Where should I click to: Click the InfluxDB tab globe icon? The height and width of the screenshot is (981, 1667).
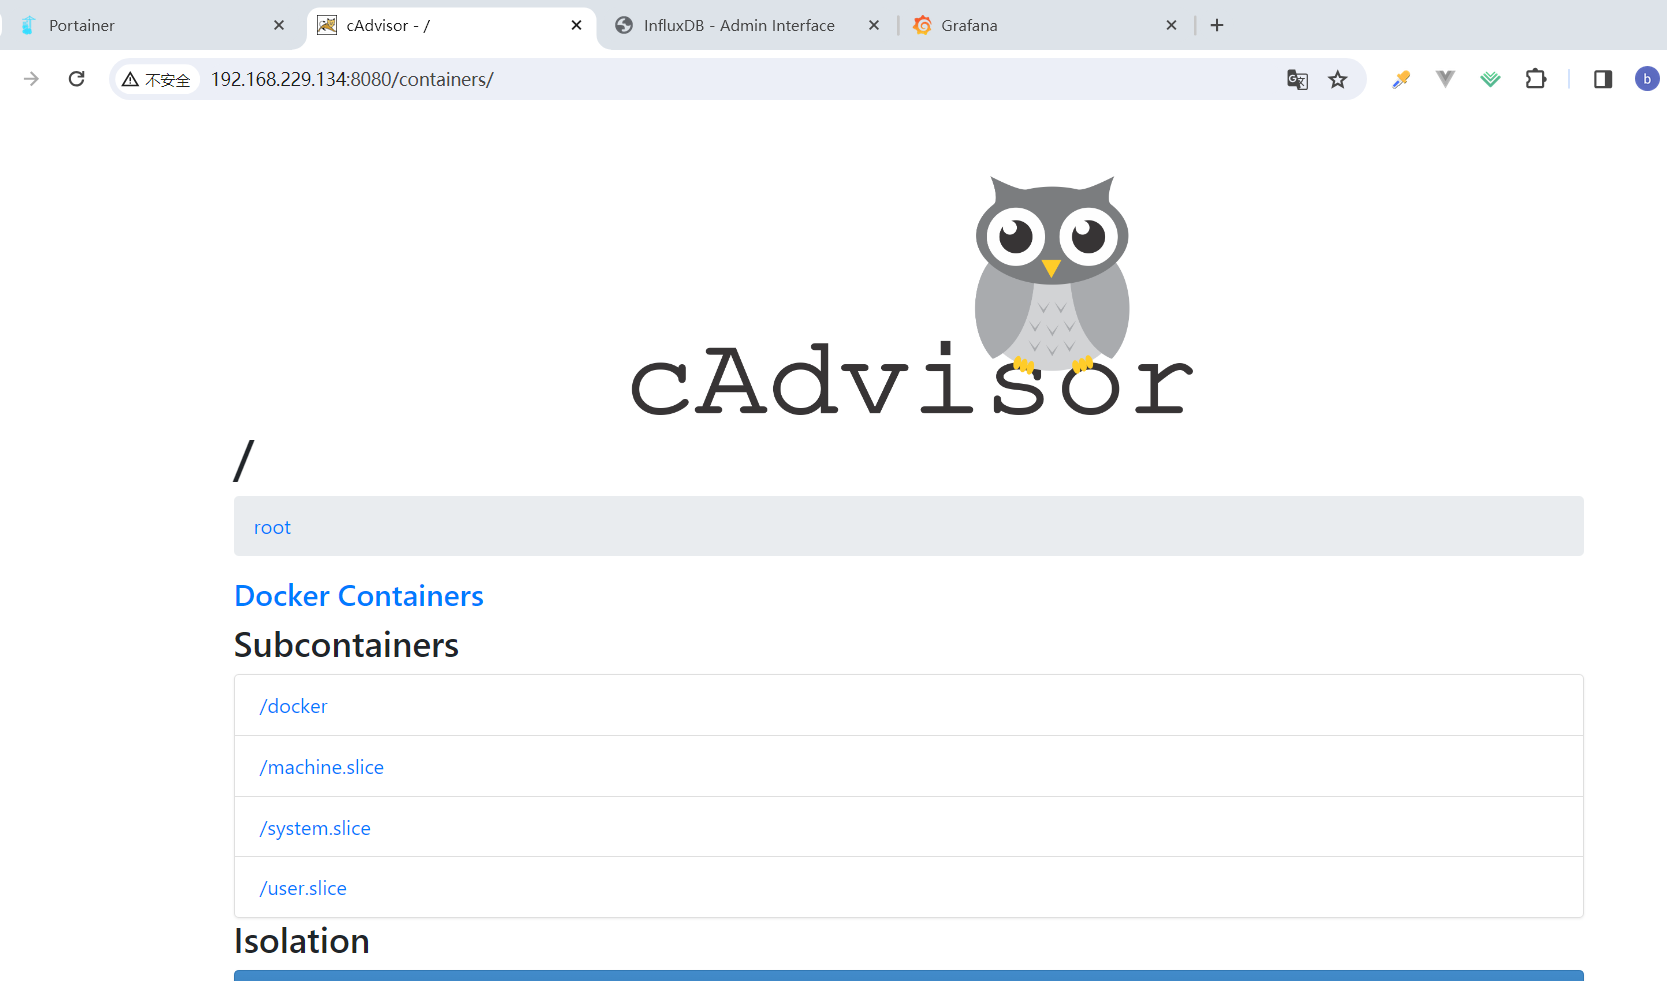[624, 25]
